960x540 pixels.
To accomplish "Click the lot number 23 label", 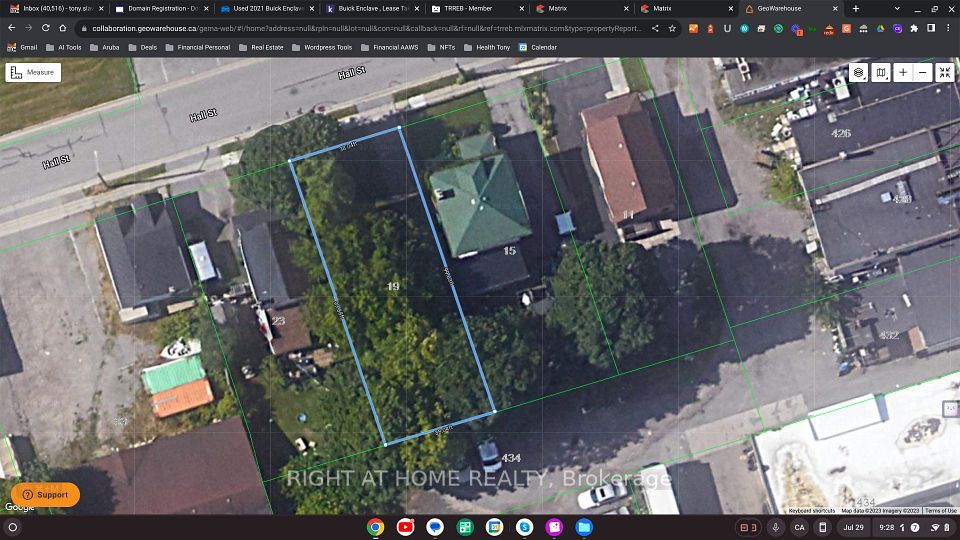I will tap(278, 321).
